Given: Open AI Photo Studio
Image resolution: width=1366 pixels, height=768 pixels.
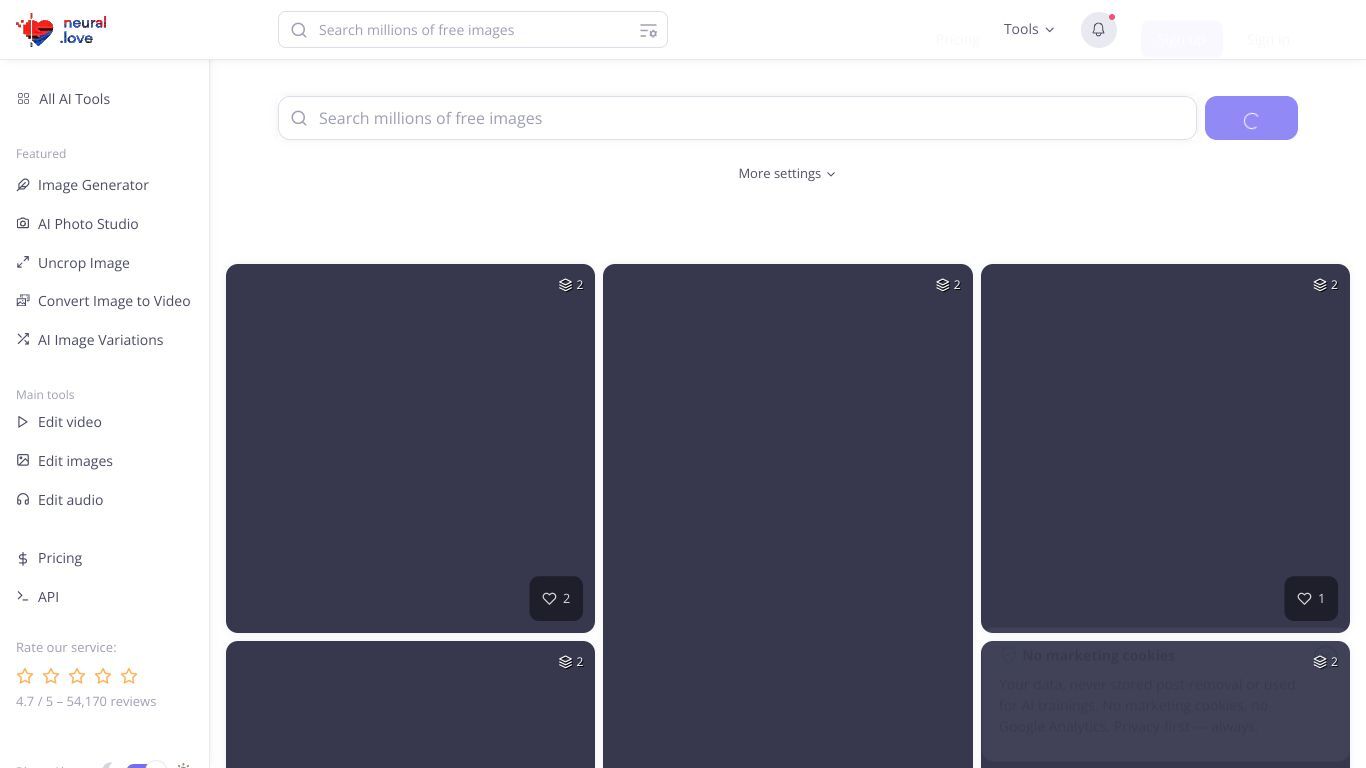Looking at the screenshot, I should tap(78, 224).
